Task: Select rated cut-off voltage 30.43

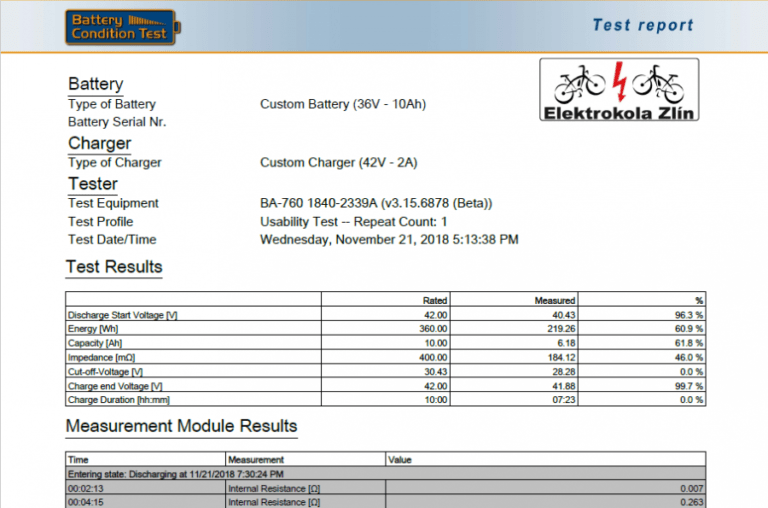Action: 435,372
